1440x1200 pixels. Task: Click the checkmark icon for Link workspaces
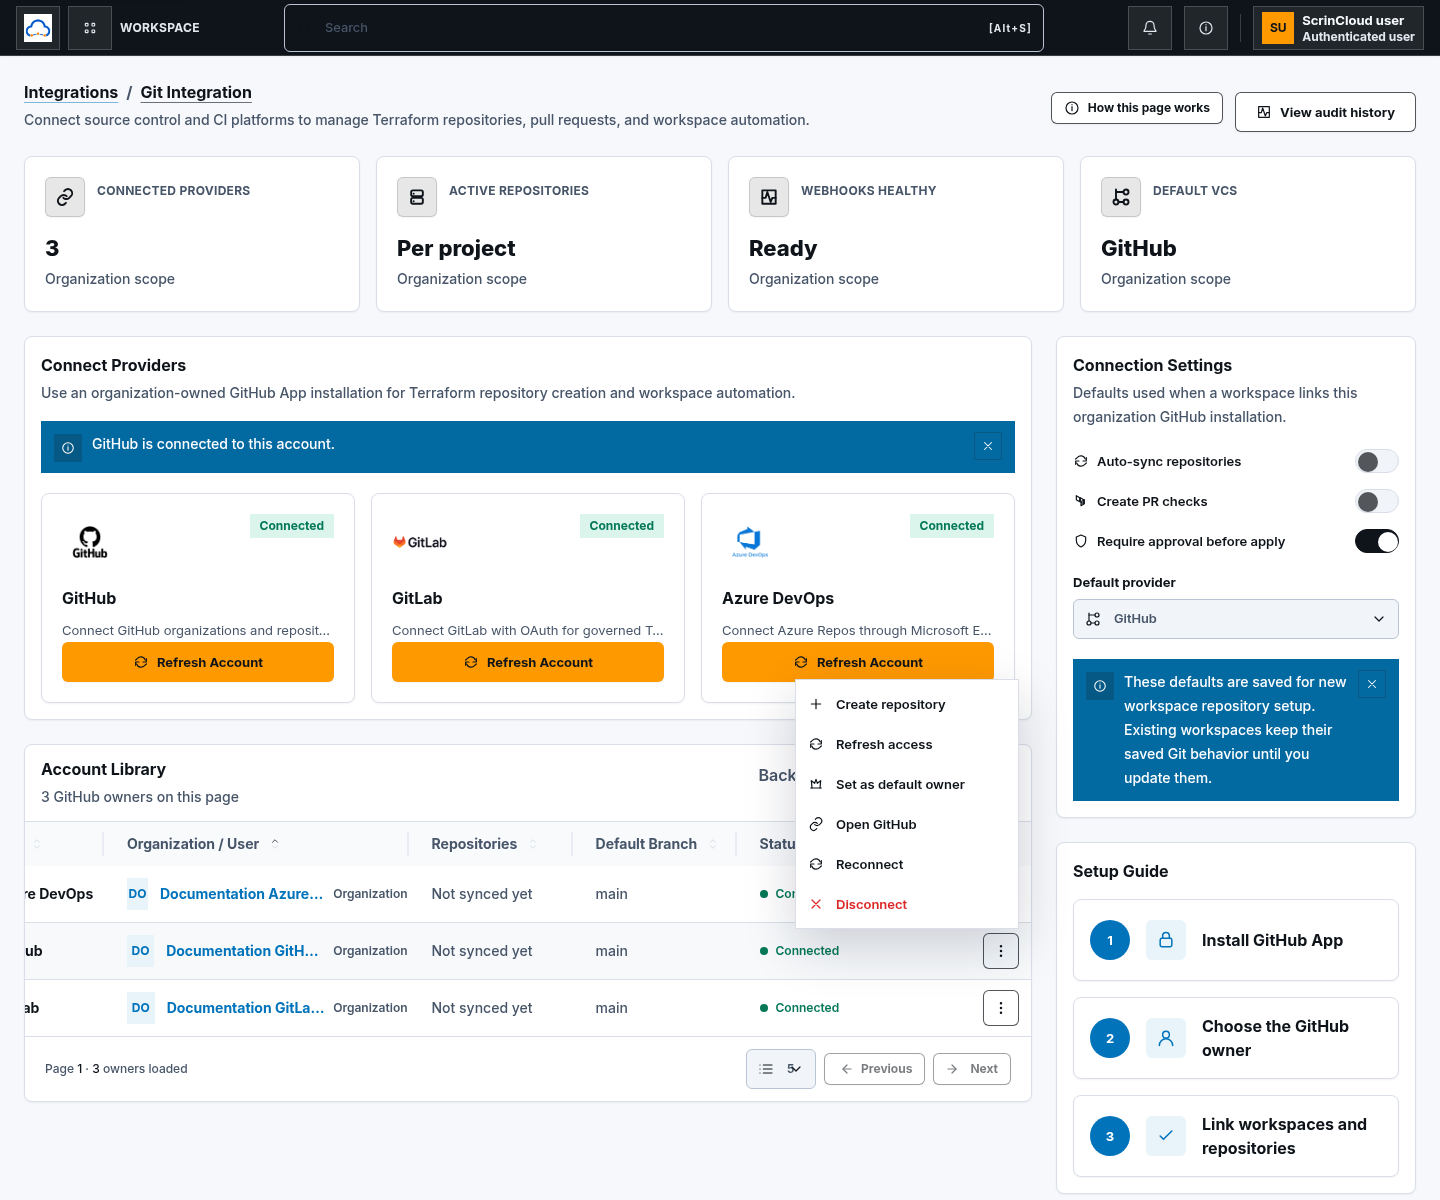tap(1166, 1136)
